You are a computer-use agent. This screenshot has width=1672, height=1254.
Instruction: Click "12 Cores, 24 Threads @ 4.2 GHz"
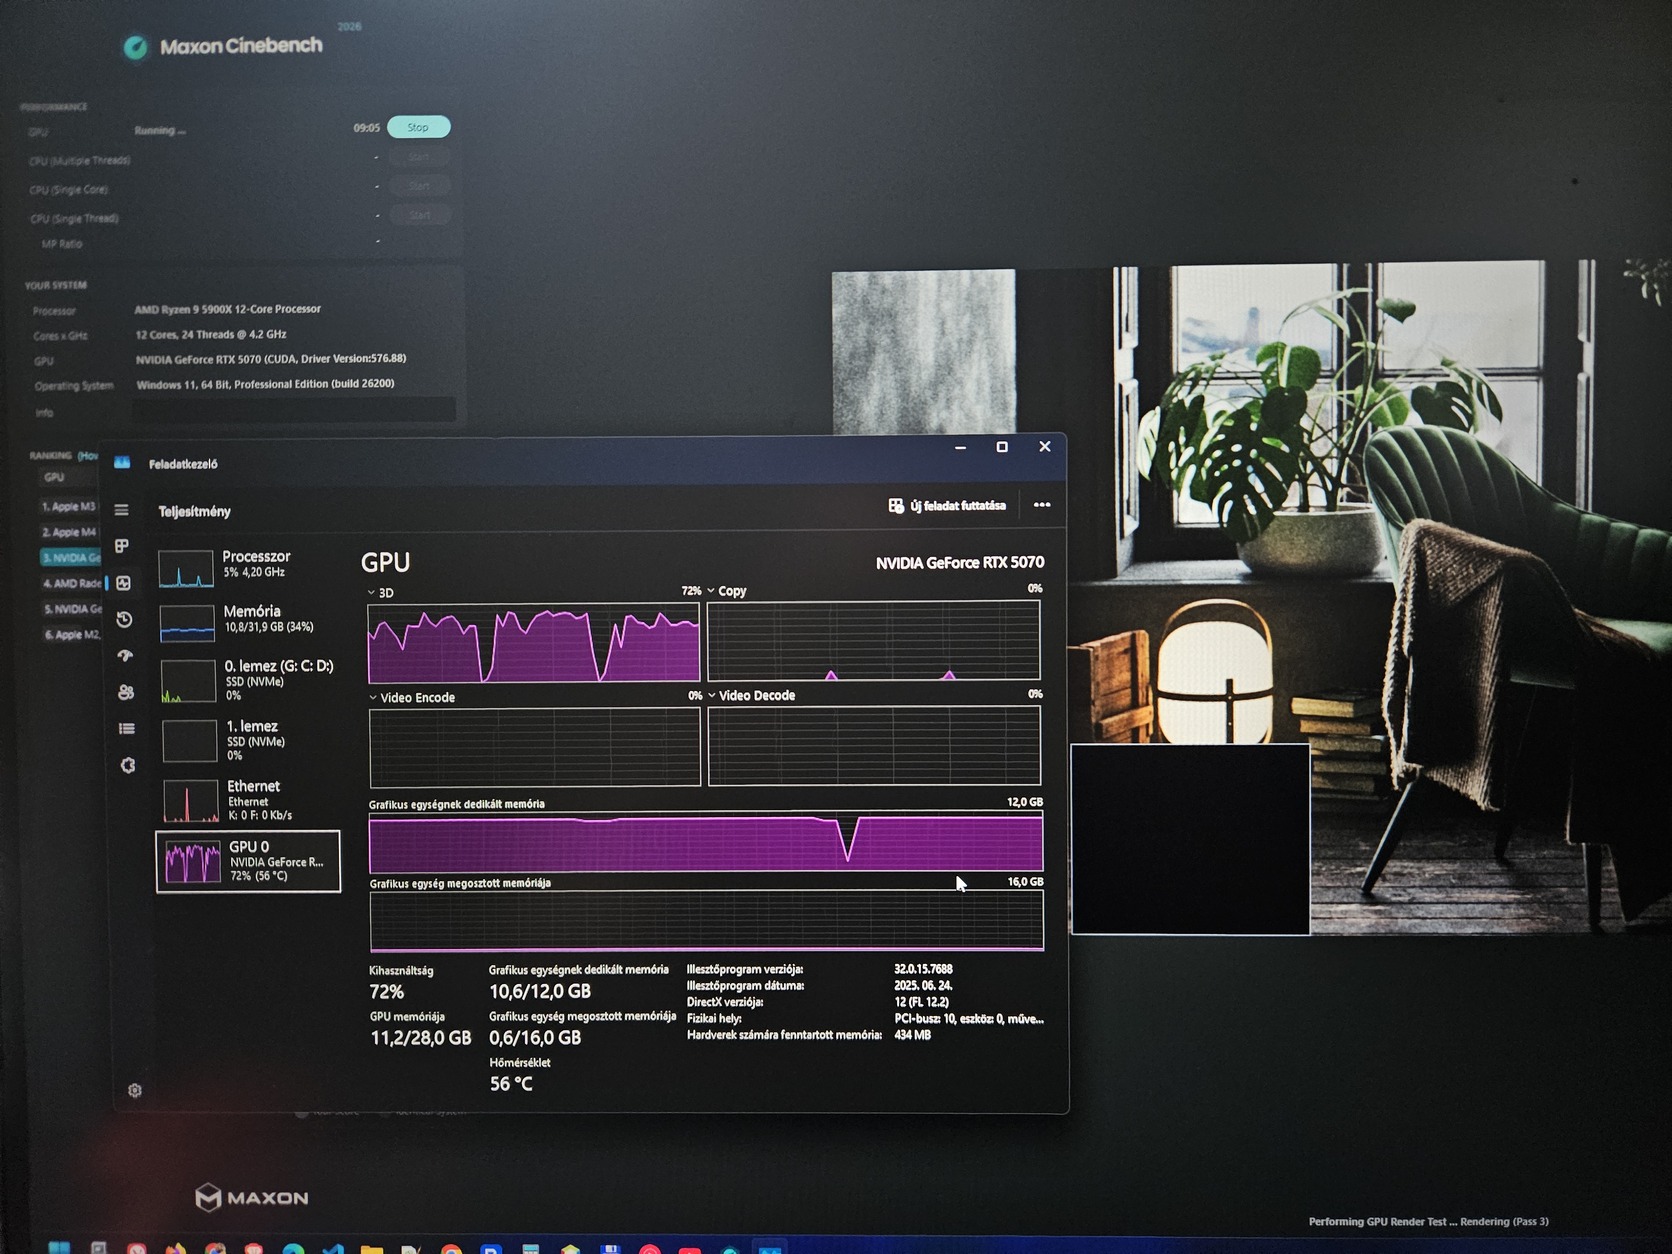[x=211, y=334]
